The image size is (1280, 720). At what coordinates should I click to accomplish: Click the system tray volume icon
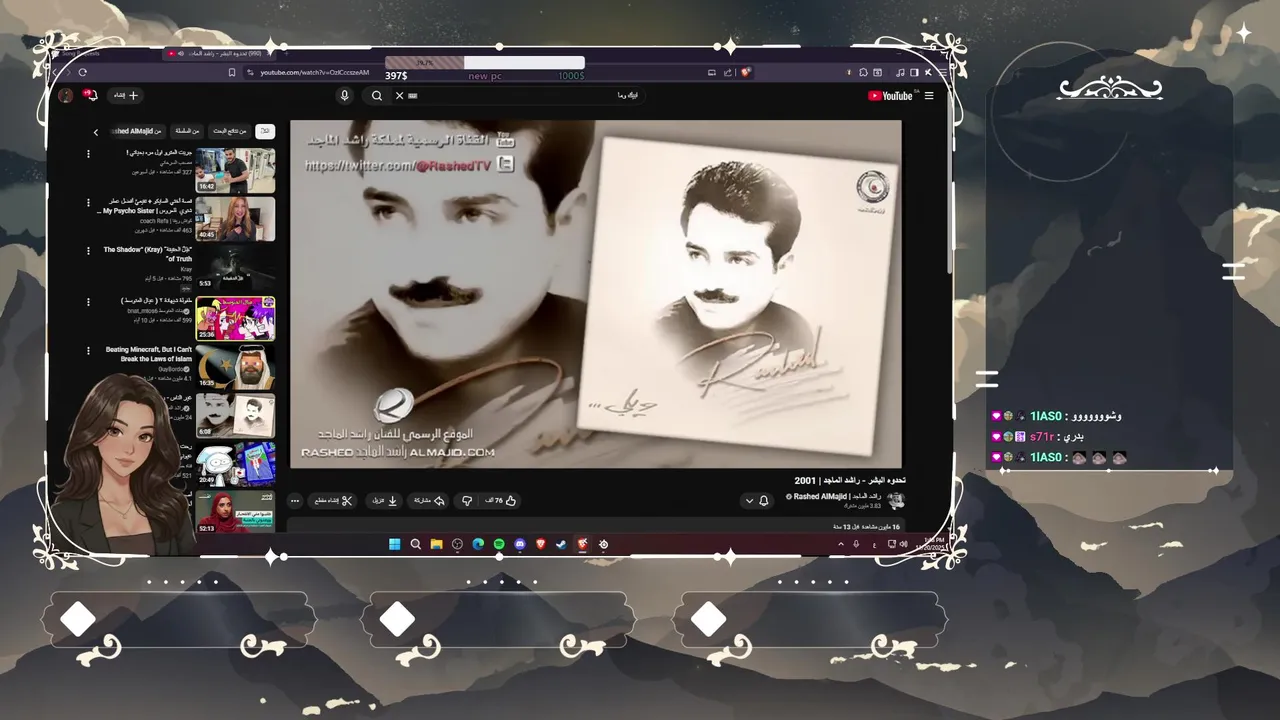[x=905, y=544]
